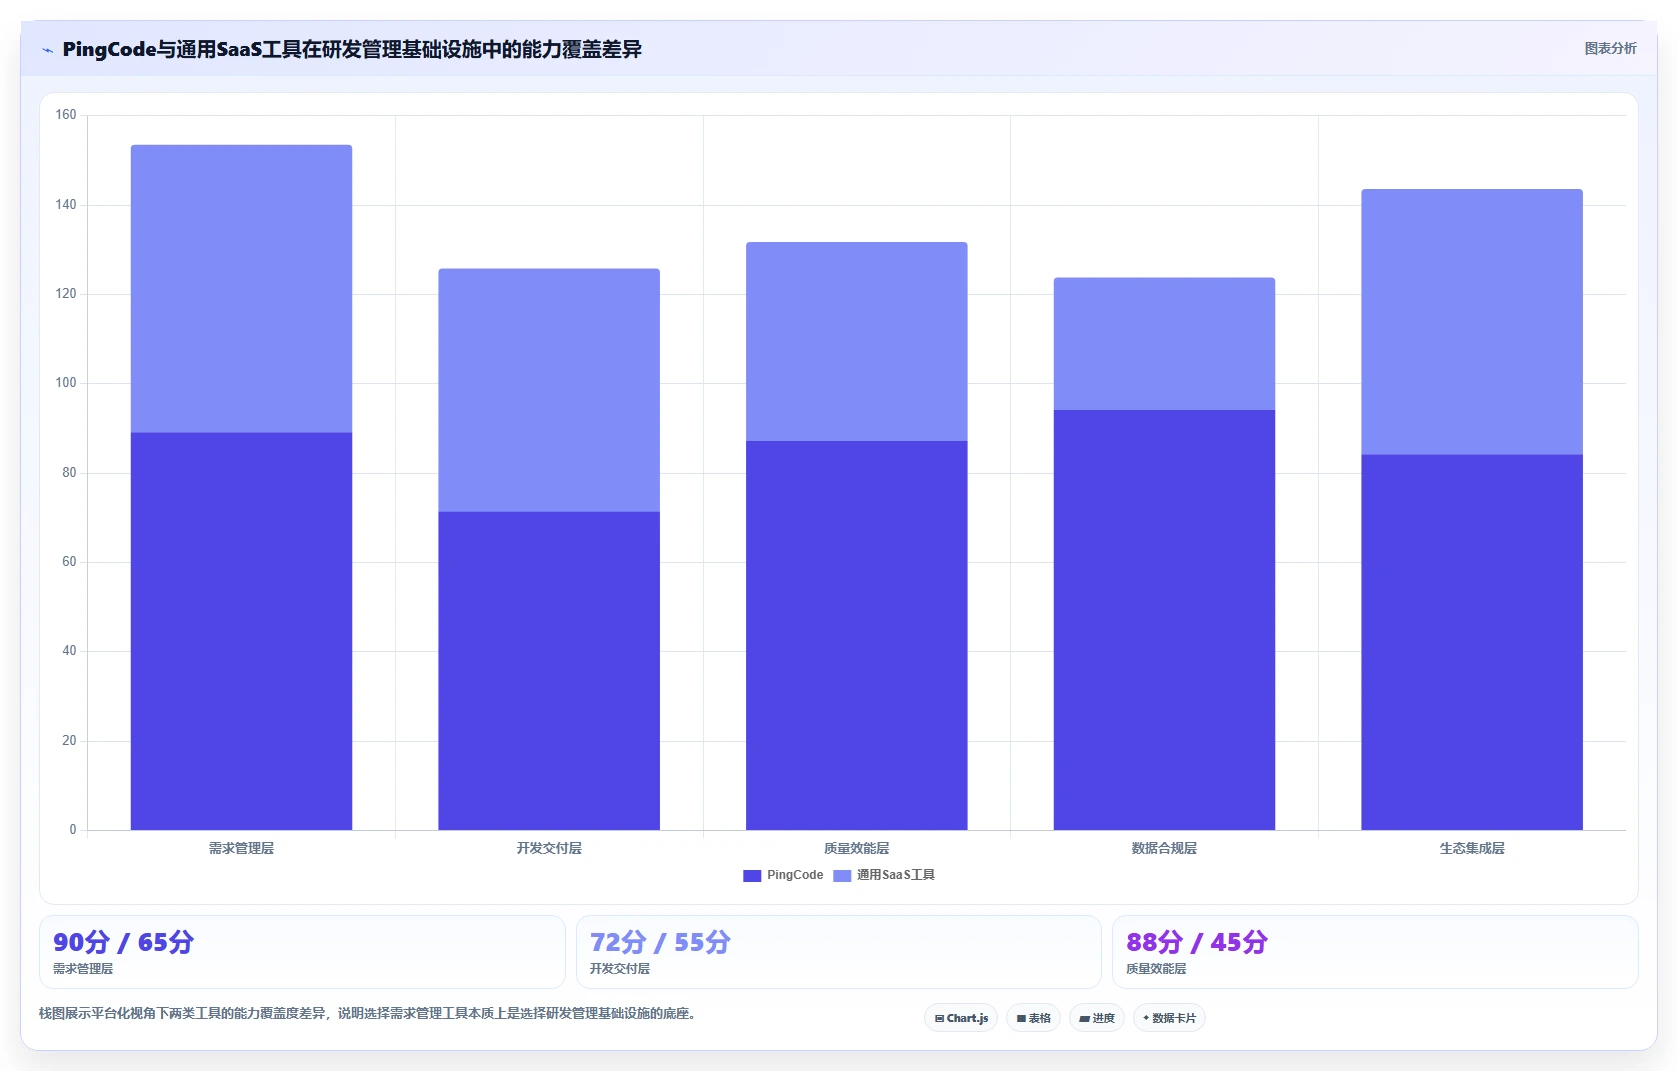
Task: Click the 生态集成层 x-axis label
Action: 1472,848
